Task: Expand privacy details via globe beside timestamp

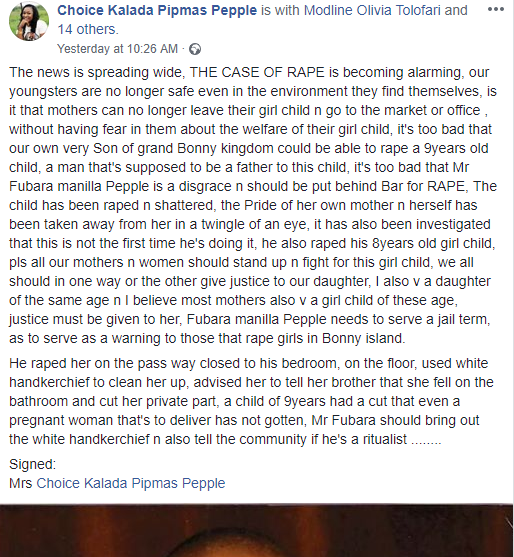Action: coord(195,49)
